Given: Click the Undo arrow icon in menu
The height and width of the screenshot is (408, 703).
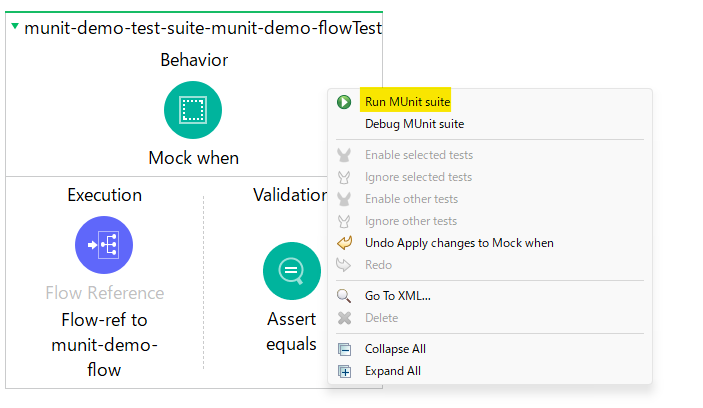Looking at the screenshot, I should pos(344,243).
